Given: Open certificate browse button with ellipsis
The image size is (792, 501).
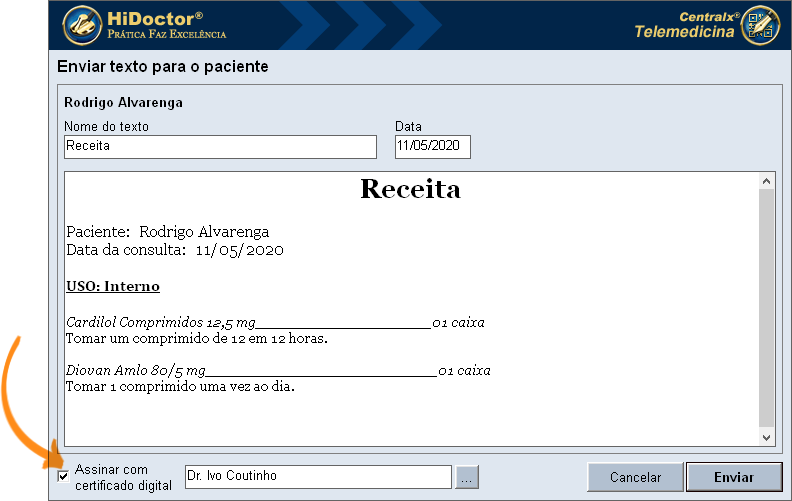Looking at the screenshot, I should (467, 477).
